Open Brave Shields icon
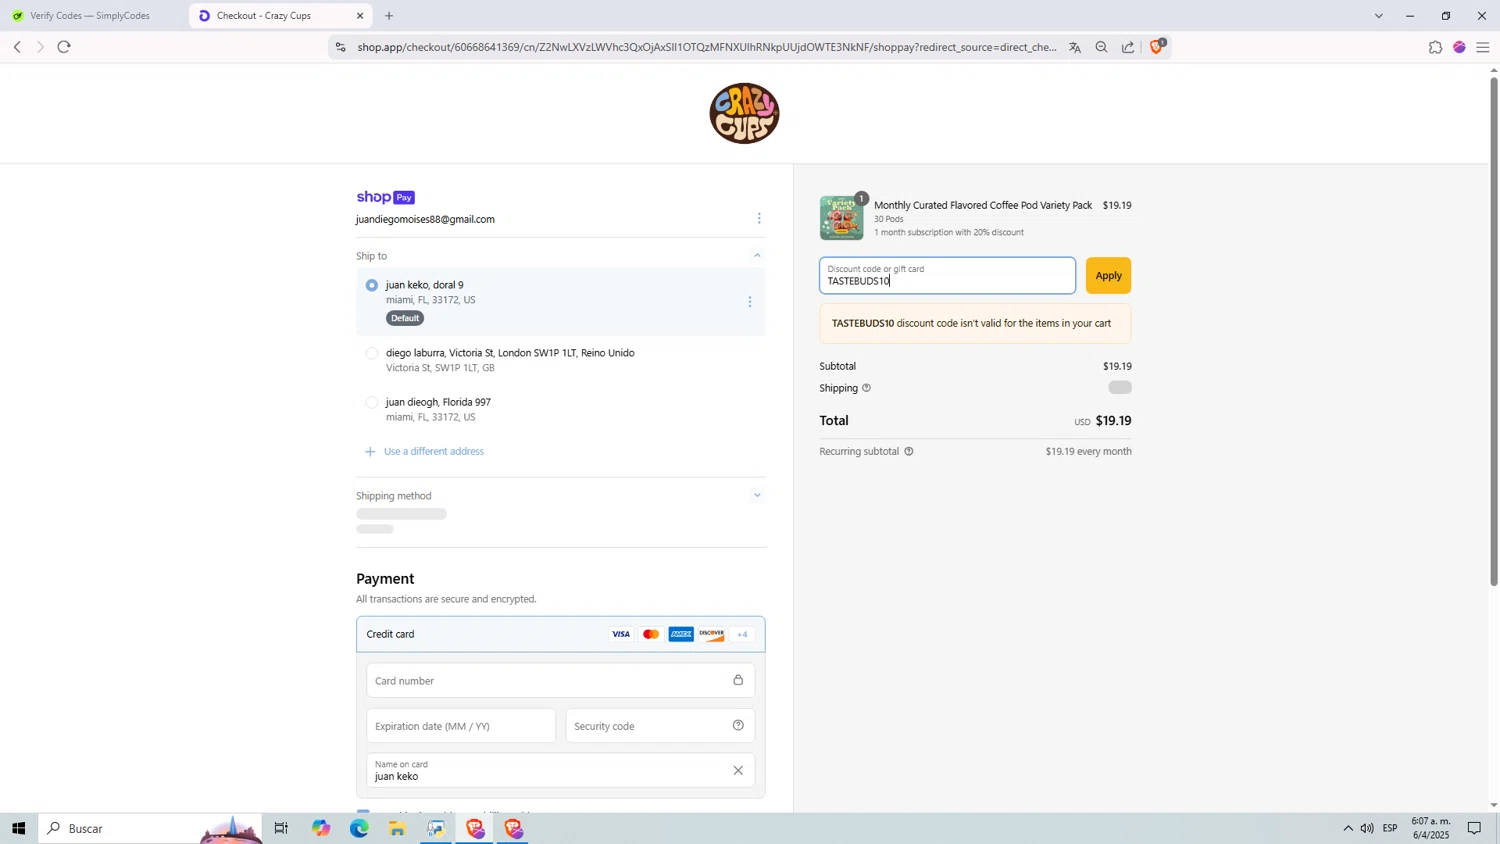Viewport: 1500px width, 844px height. tap(1157, 46)
